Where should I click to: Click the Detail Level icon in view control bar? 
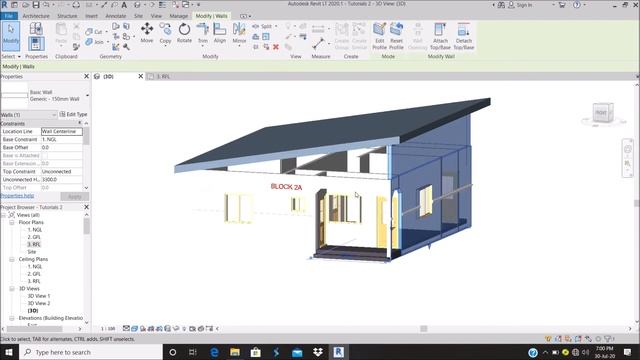[126, 329]
